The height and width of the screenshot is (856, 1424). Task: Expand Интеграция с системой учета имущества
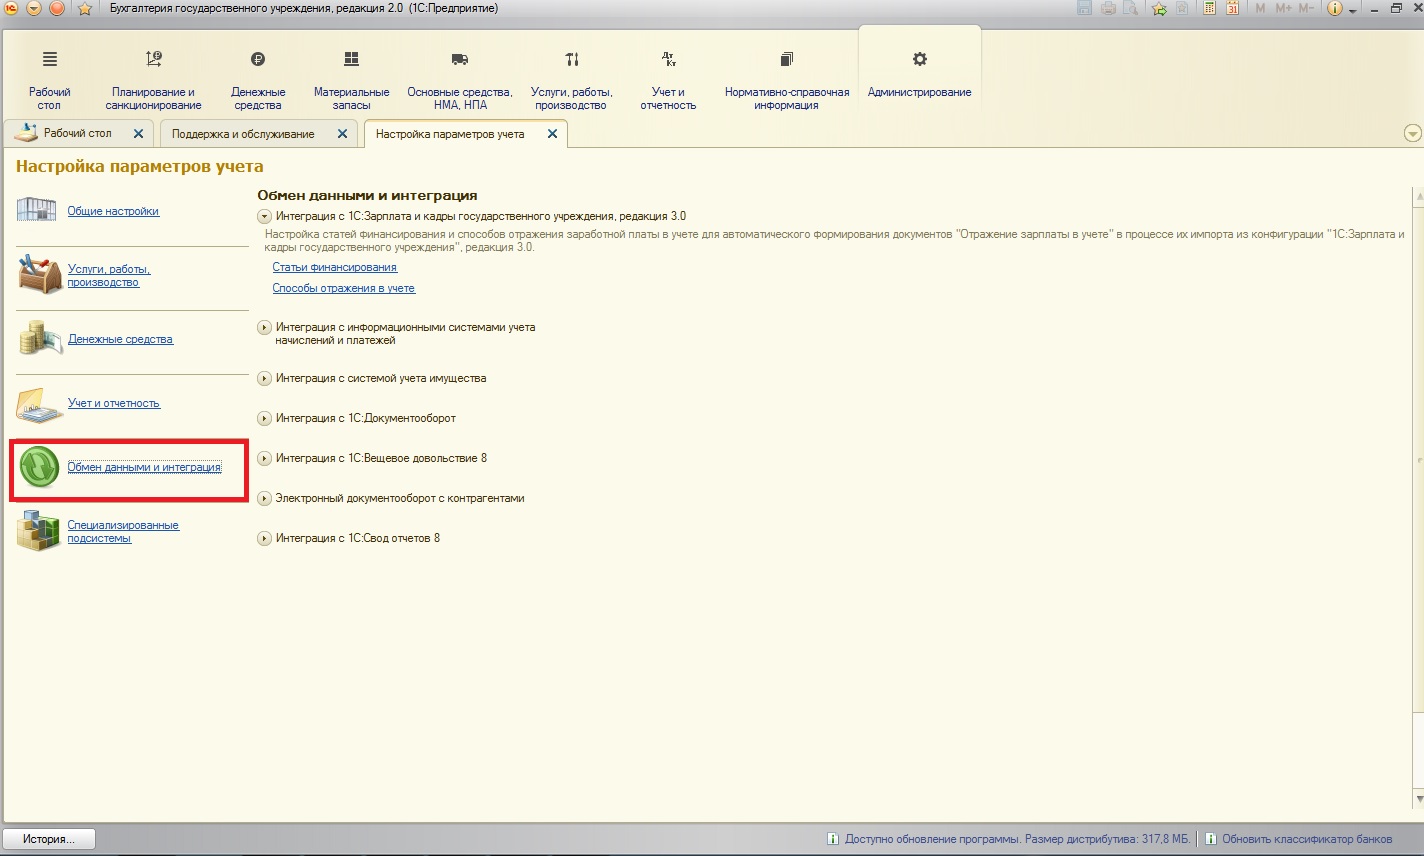pyautogui.click(x=264, y=378)
